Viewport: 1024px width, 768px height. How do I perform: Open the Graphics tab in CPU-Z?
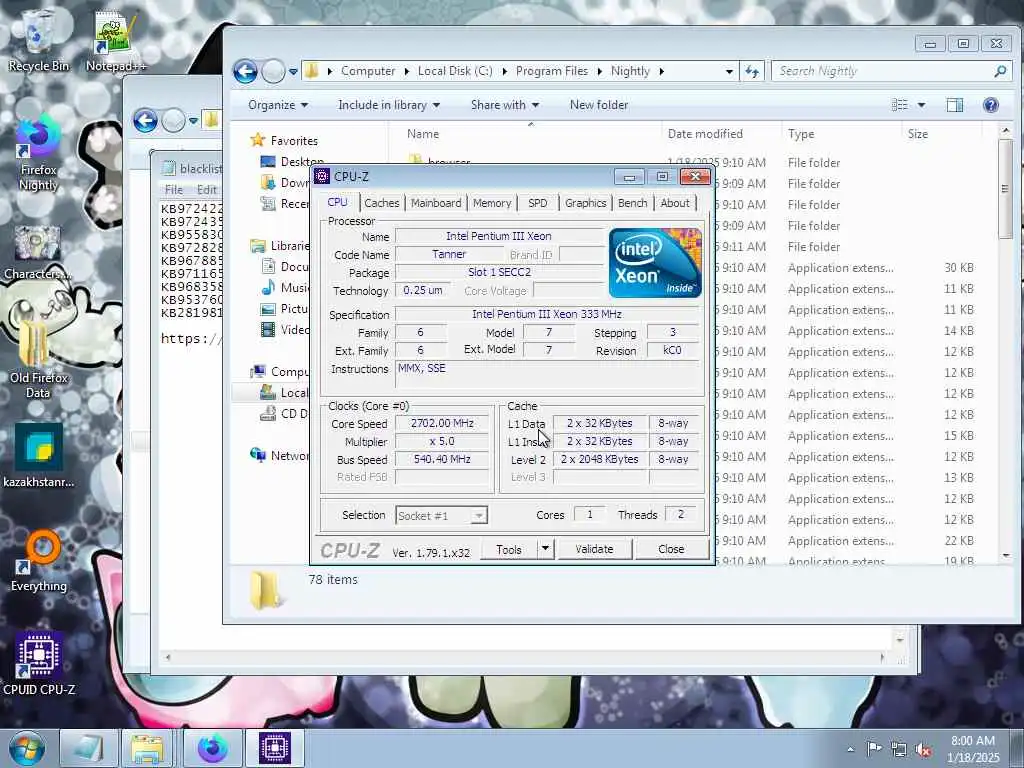(586, 203)
